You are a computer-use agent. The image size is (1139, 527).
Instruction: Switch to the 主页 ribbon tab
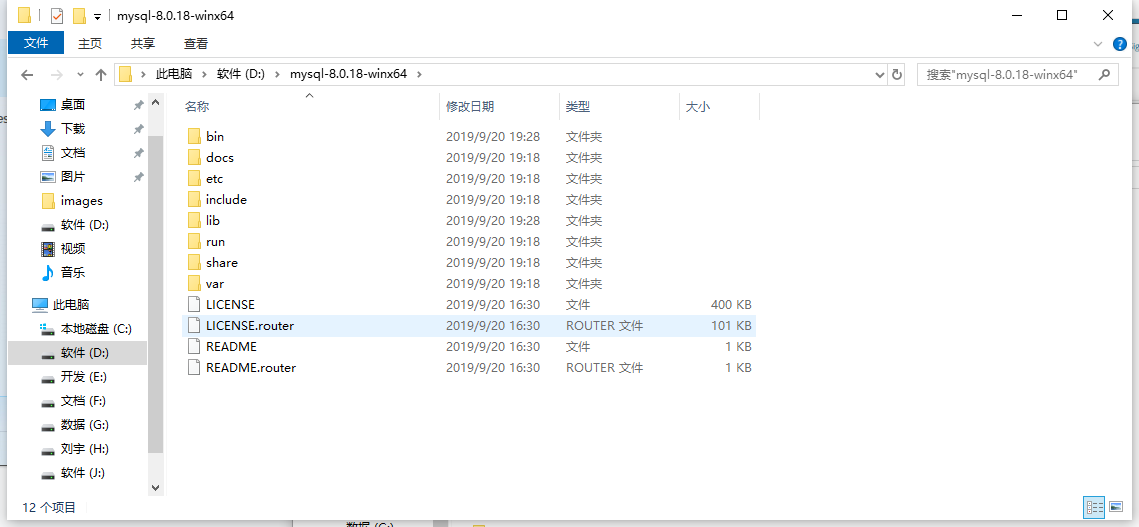click(90, 44)
